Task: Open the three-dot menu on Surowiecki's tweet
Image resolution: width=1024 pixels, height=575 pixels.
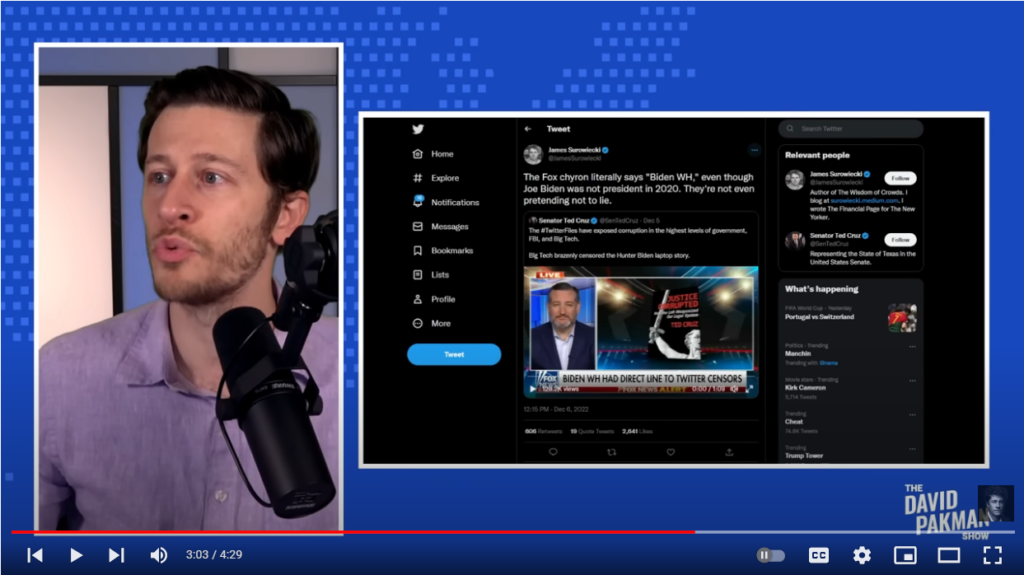Action: (x=754, y=151)
